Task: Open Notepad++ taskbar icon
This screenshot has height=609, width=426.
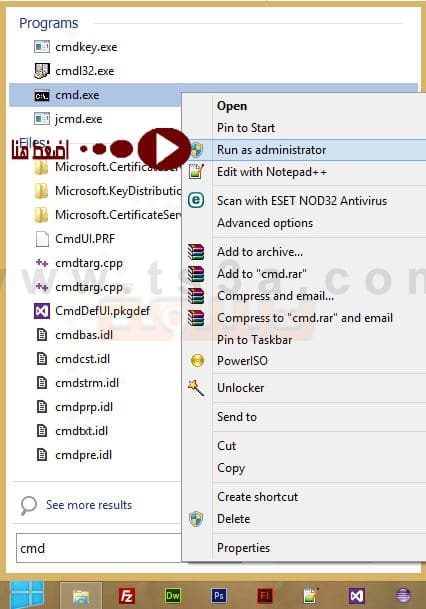Action: click(311, 595)
